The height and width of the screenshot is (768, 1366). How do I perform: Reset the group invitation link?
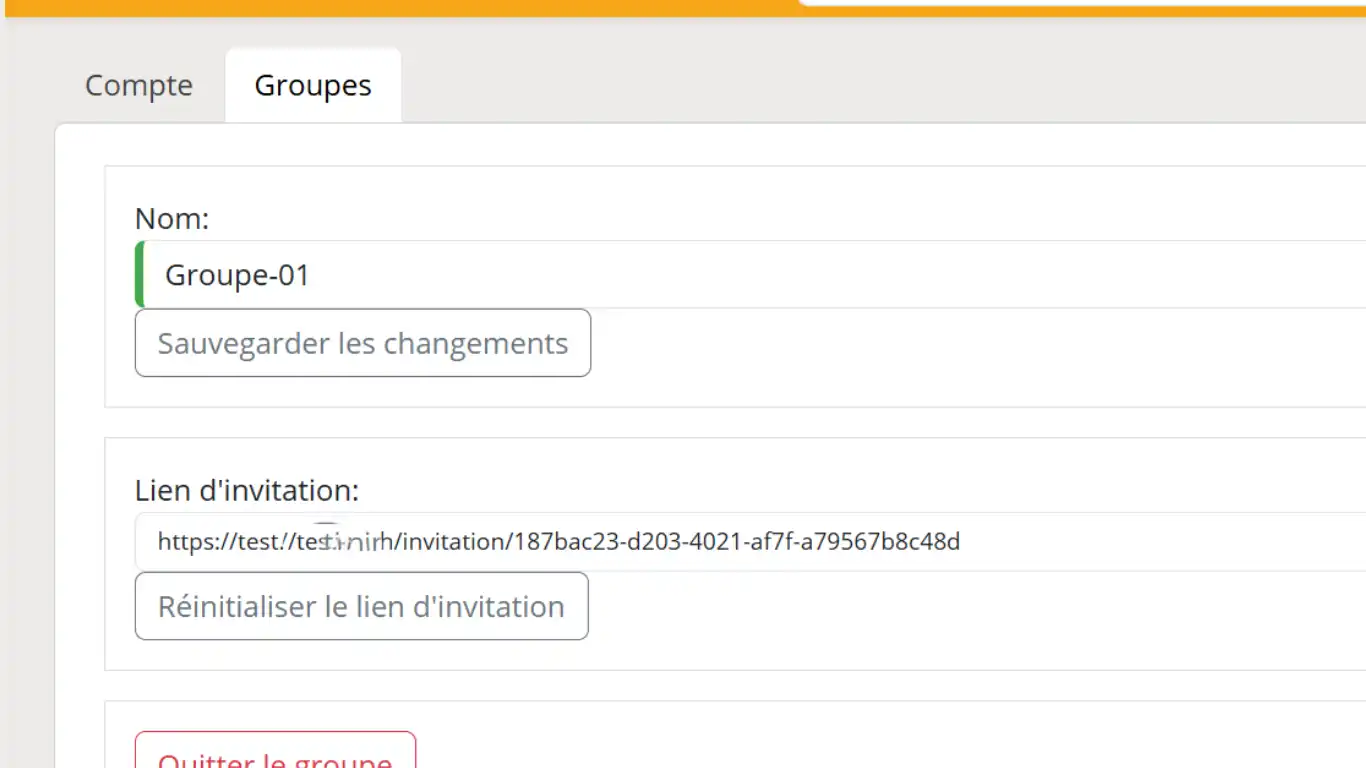tap(360, 606)
